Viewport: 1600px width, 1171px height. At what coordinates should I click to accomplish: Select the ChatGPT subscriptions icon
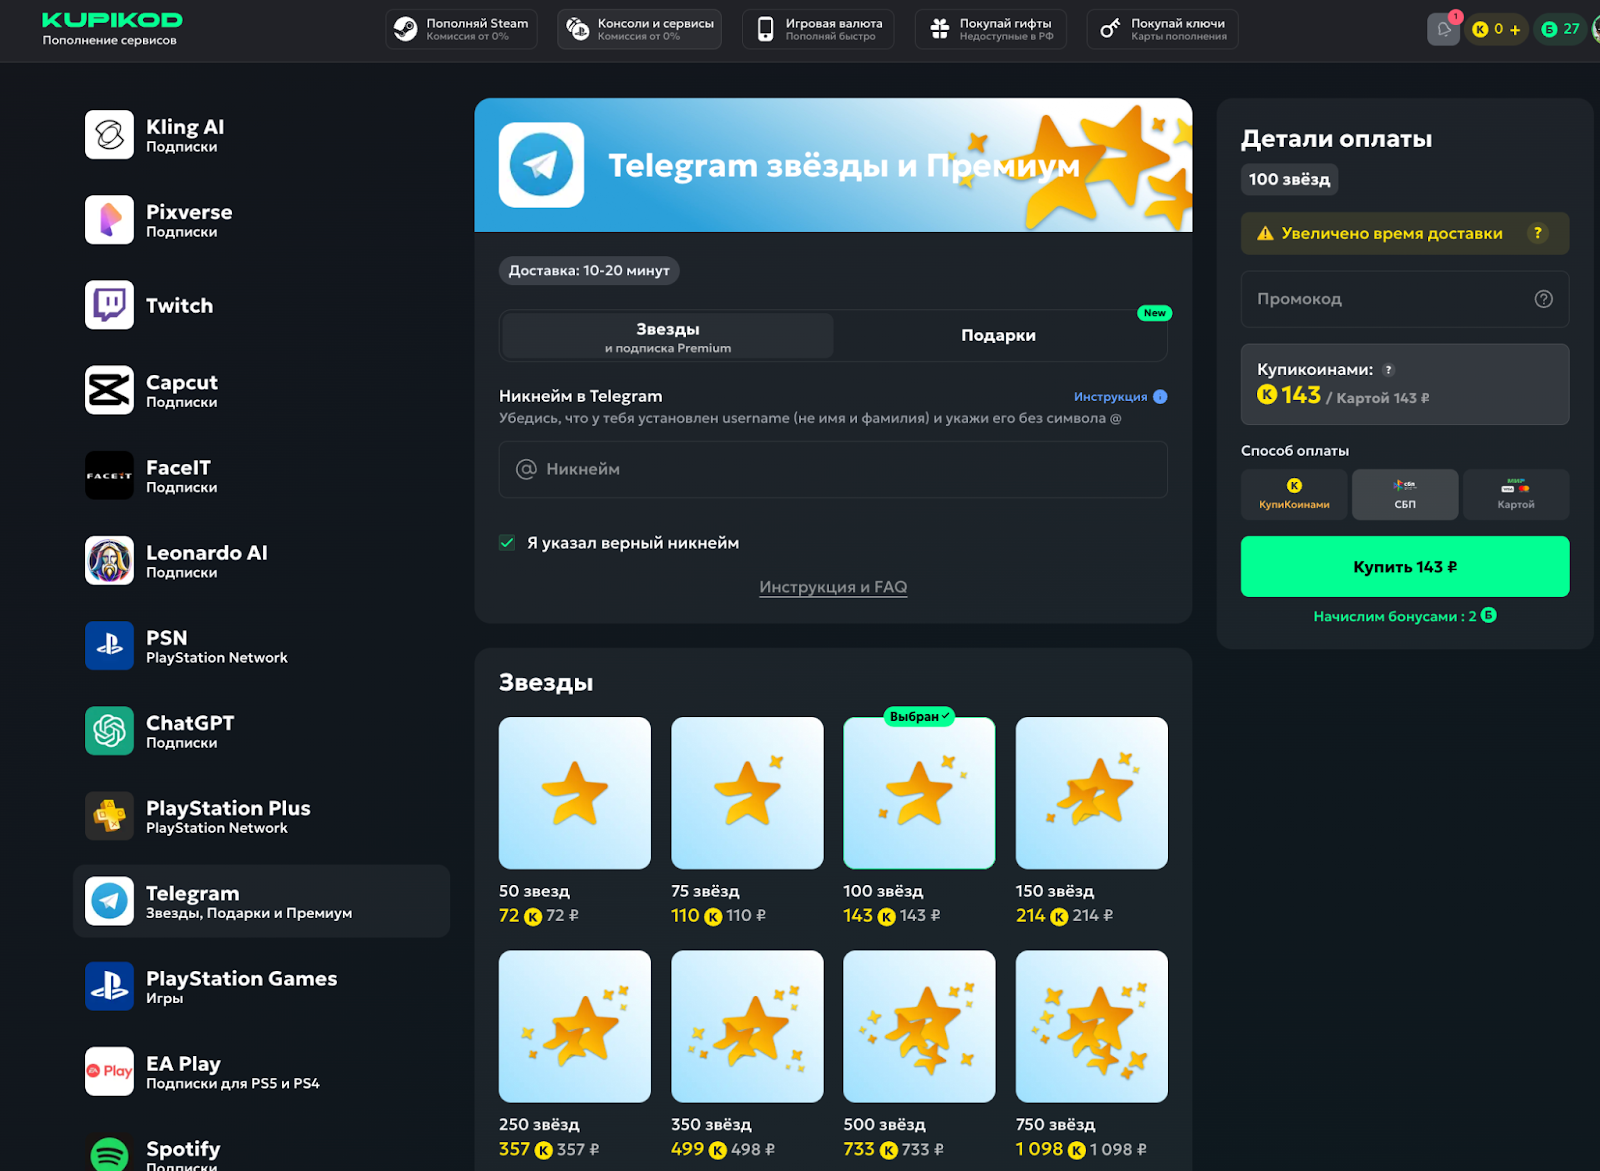[109, 731]
